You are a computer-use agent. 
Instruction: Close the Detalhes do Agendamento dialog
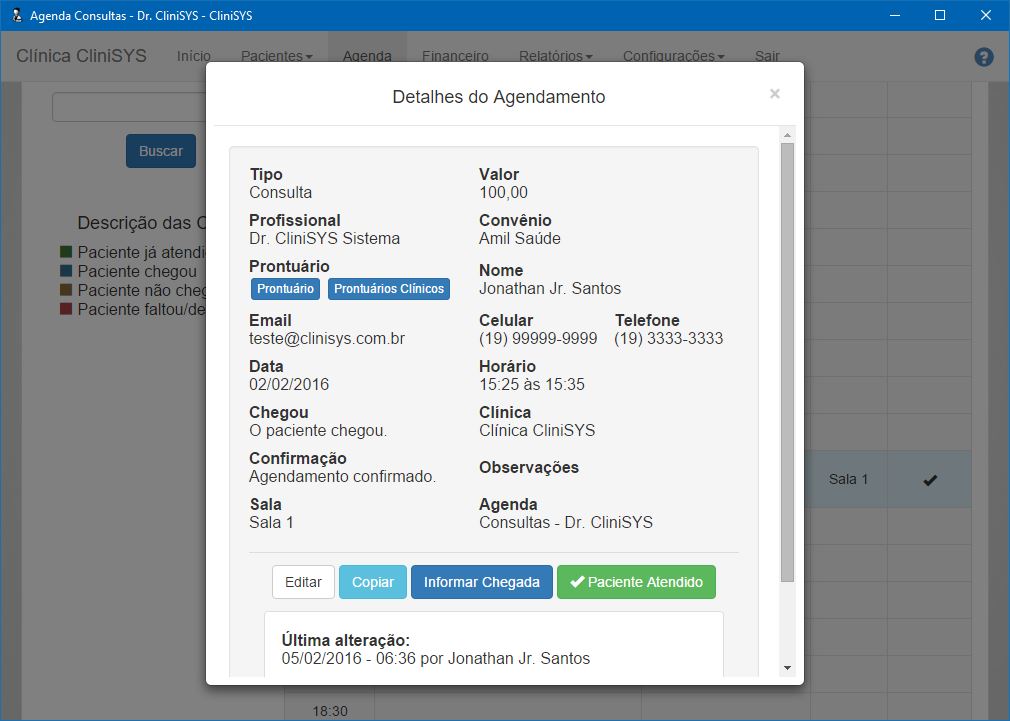(x=774, y=94)
